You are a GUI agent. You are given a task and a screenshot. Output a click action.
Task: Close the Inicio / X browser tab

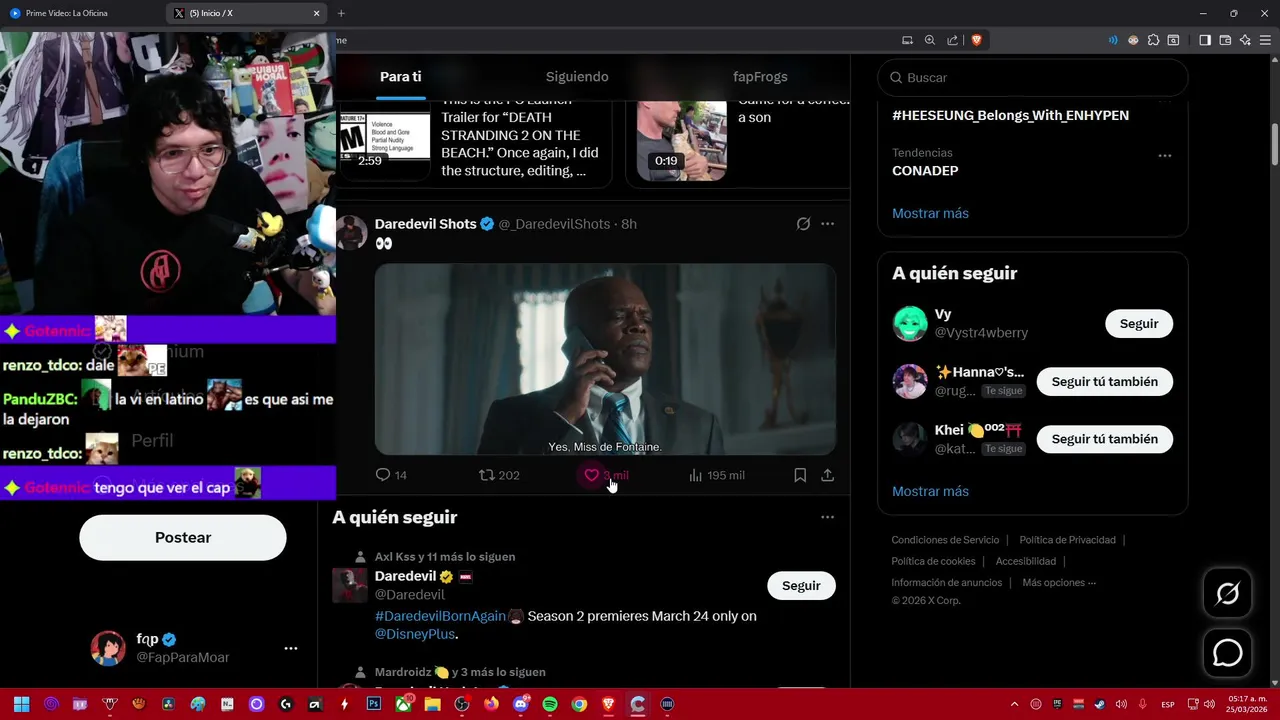click(x=316, y=13)
